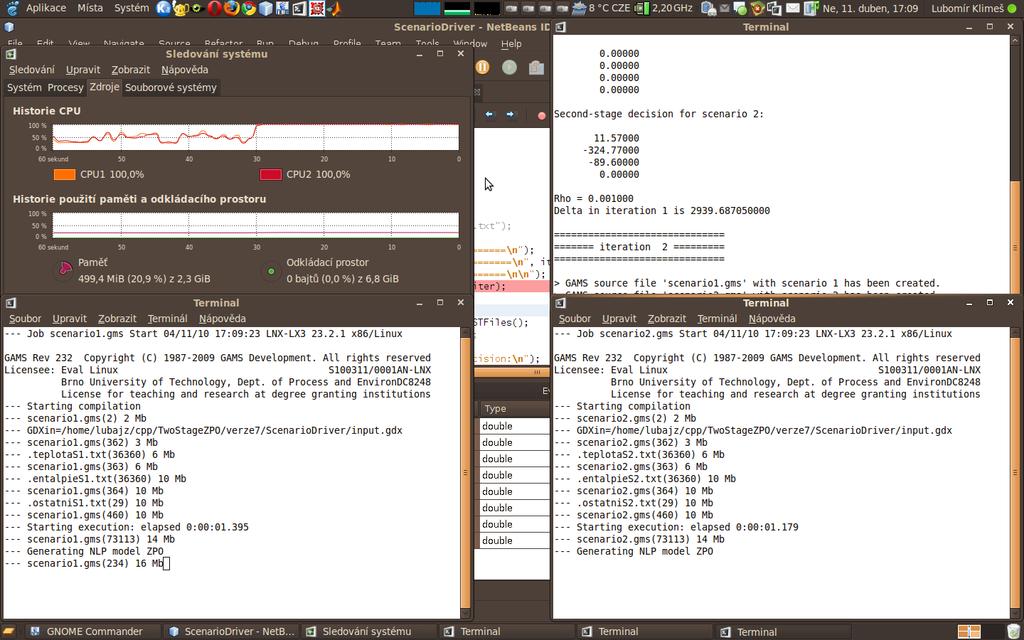This screenshot has width=1024, height=640.
Task: Click the Odkládací prostor color indicator
Action: [271, 271]
